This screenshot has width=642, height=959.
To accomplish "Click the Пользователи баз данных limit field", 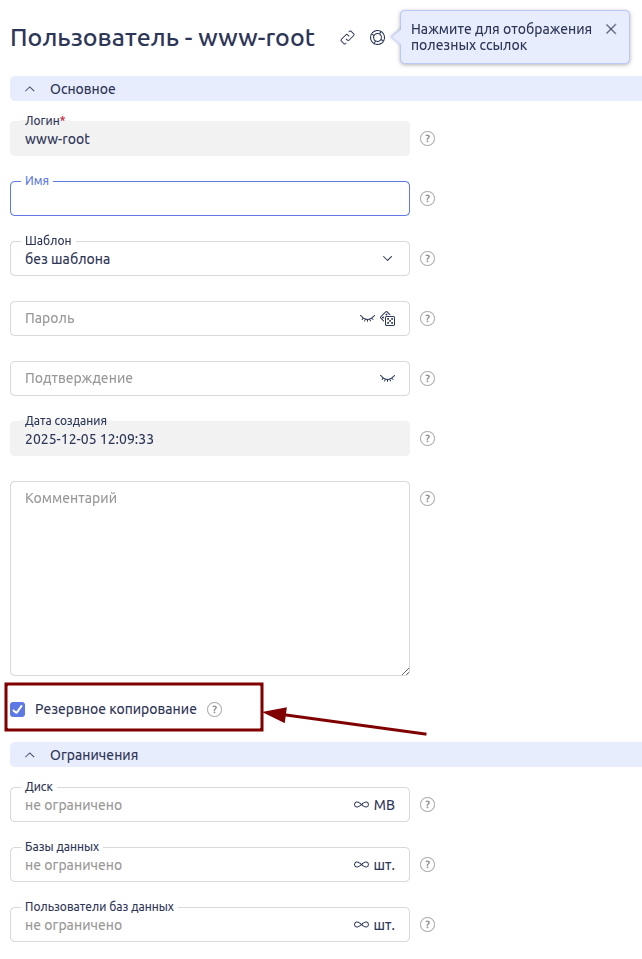I will [x=180, y=925].
